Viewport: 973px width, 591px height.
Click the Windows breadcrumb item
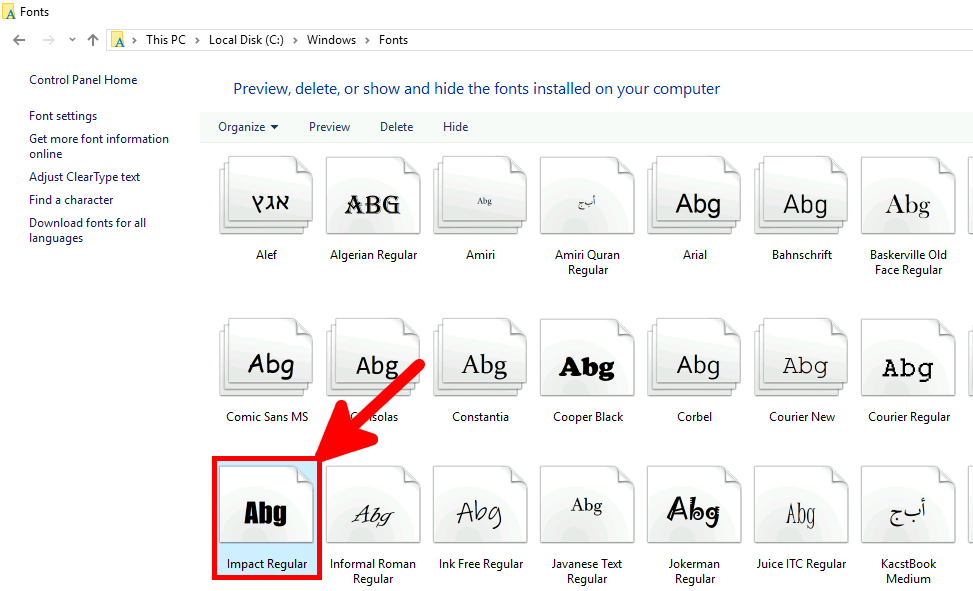(x=331, y=39)
